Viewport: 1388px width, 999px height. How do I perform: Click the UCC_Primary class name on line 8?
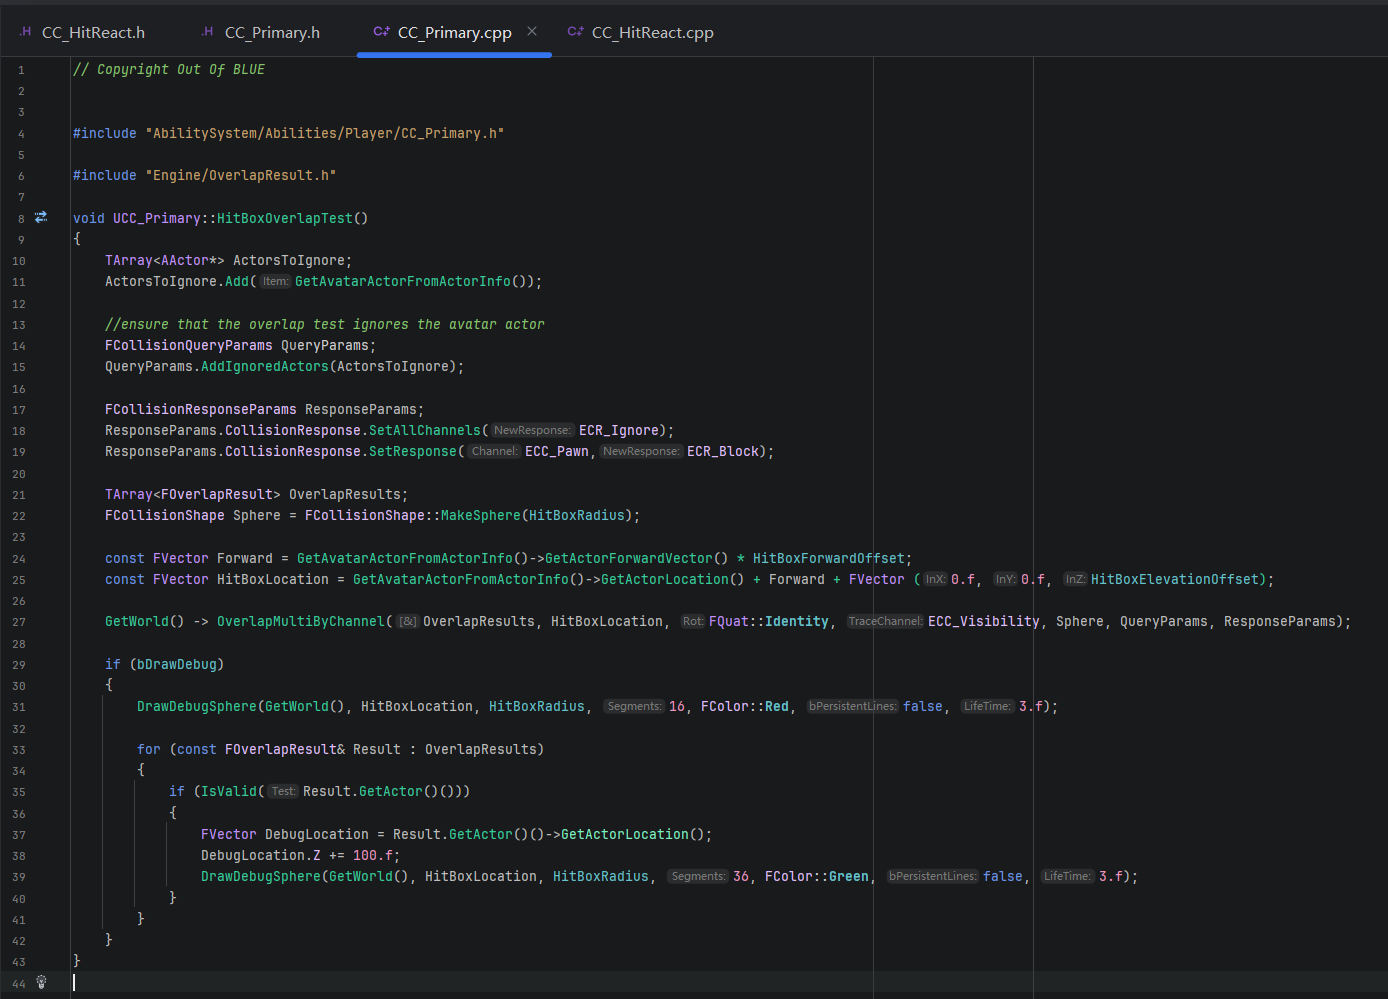(x=157, y=218)
